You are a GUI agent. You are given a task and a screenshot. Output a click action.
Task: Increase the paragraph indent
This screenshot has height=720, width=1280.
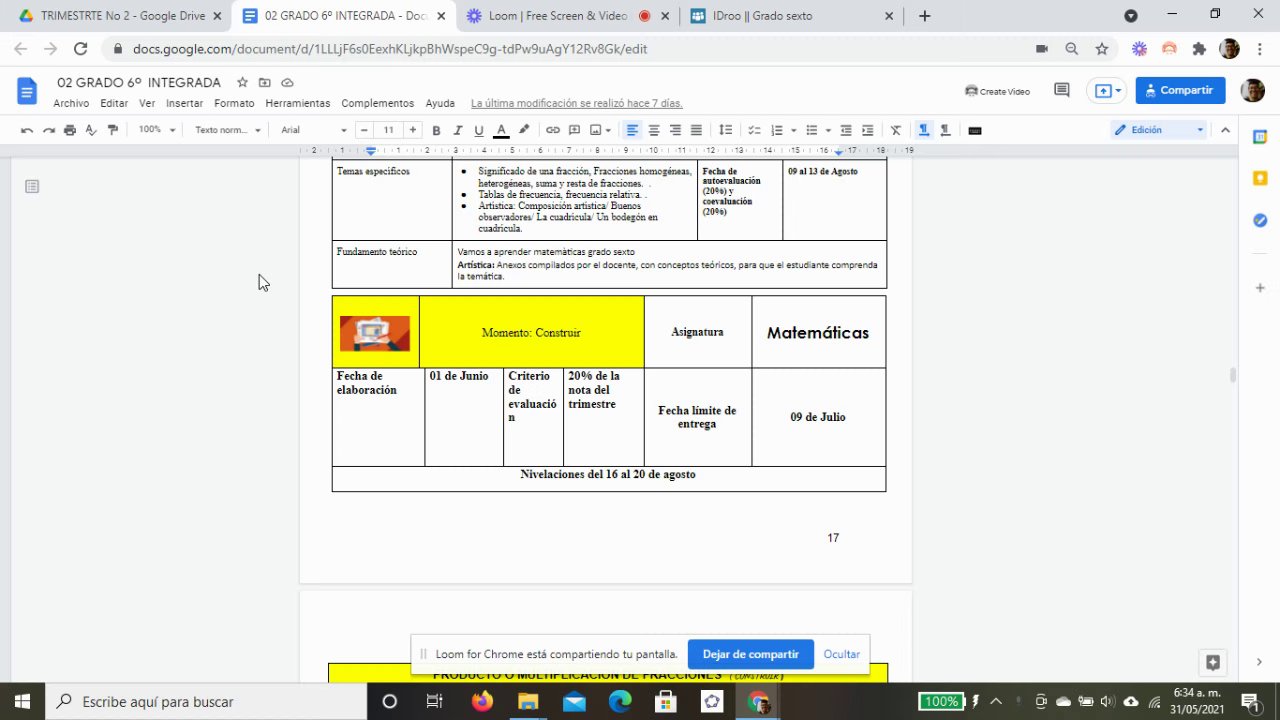pos(868,130)
